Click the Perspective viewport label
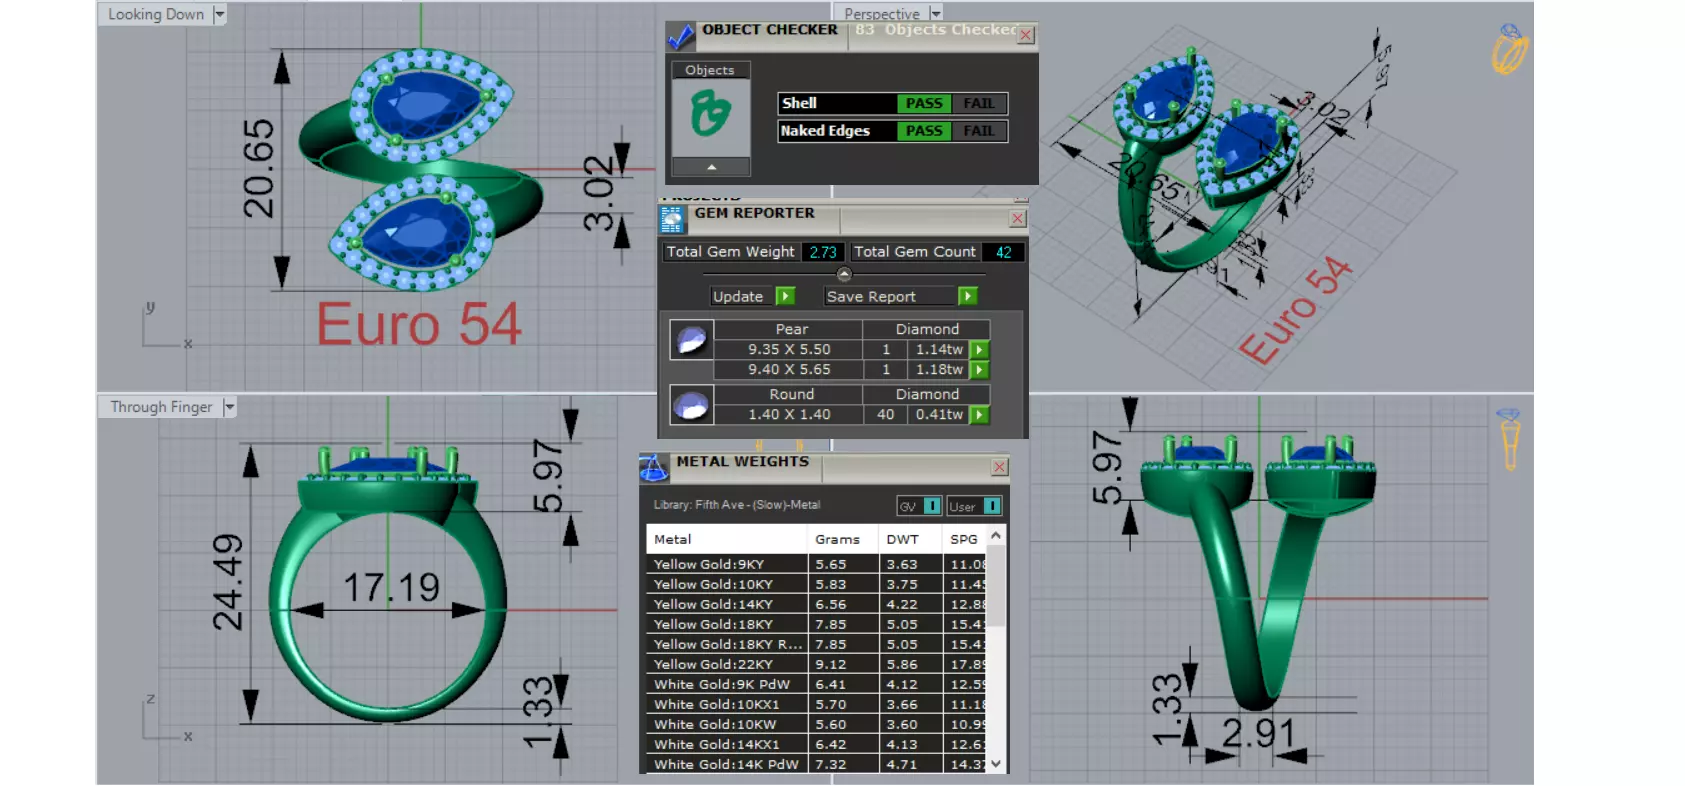1685x786 pixels. (x=882, y=13)
